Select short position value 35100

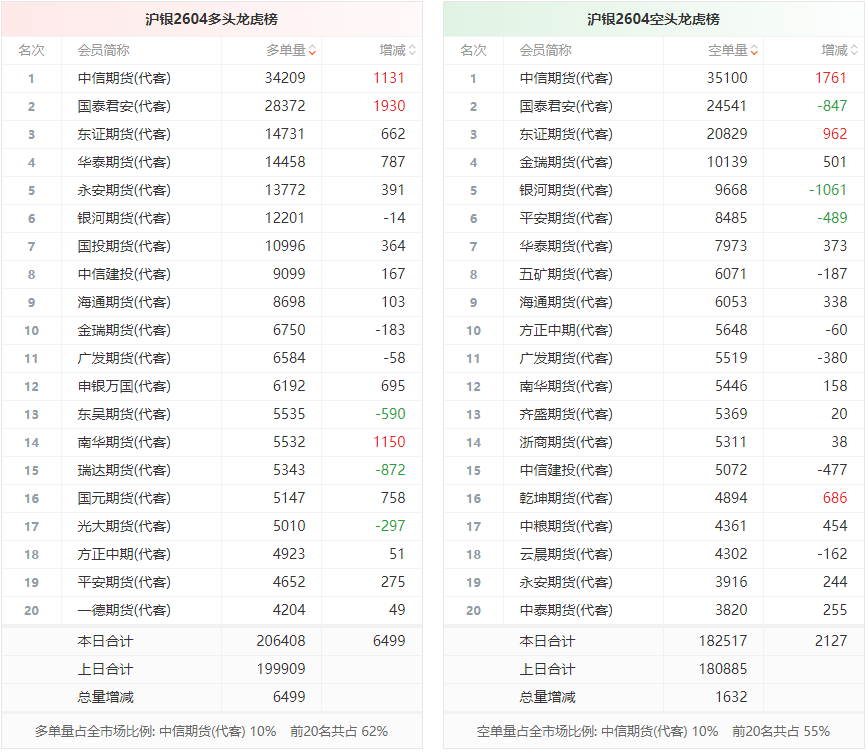pos(727,78)
